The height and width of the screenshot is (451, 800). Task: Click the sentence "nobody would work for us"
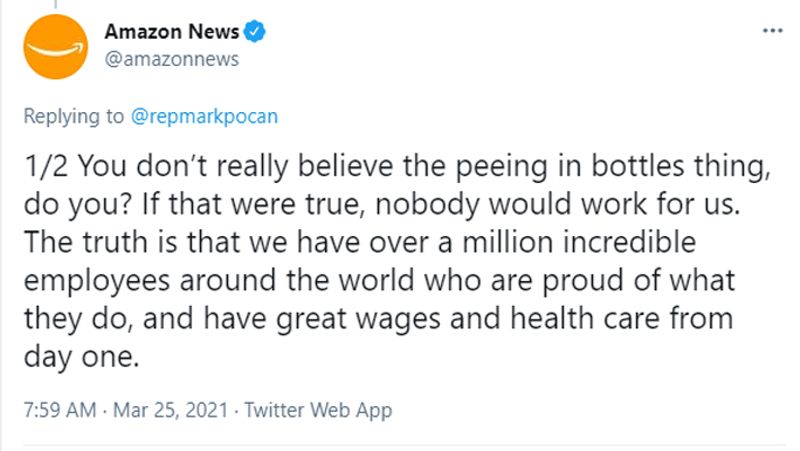[x=557, y=205]
